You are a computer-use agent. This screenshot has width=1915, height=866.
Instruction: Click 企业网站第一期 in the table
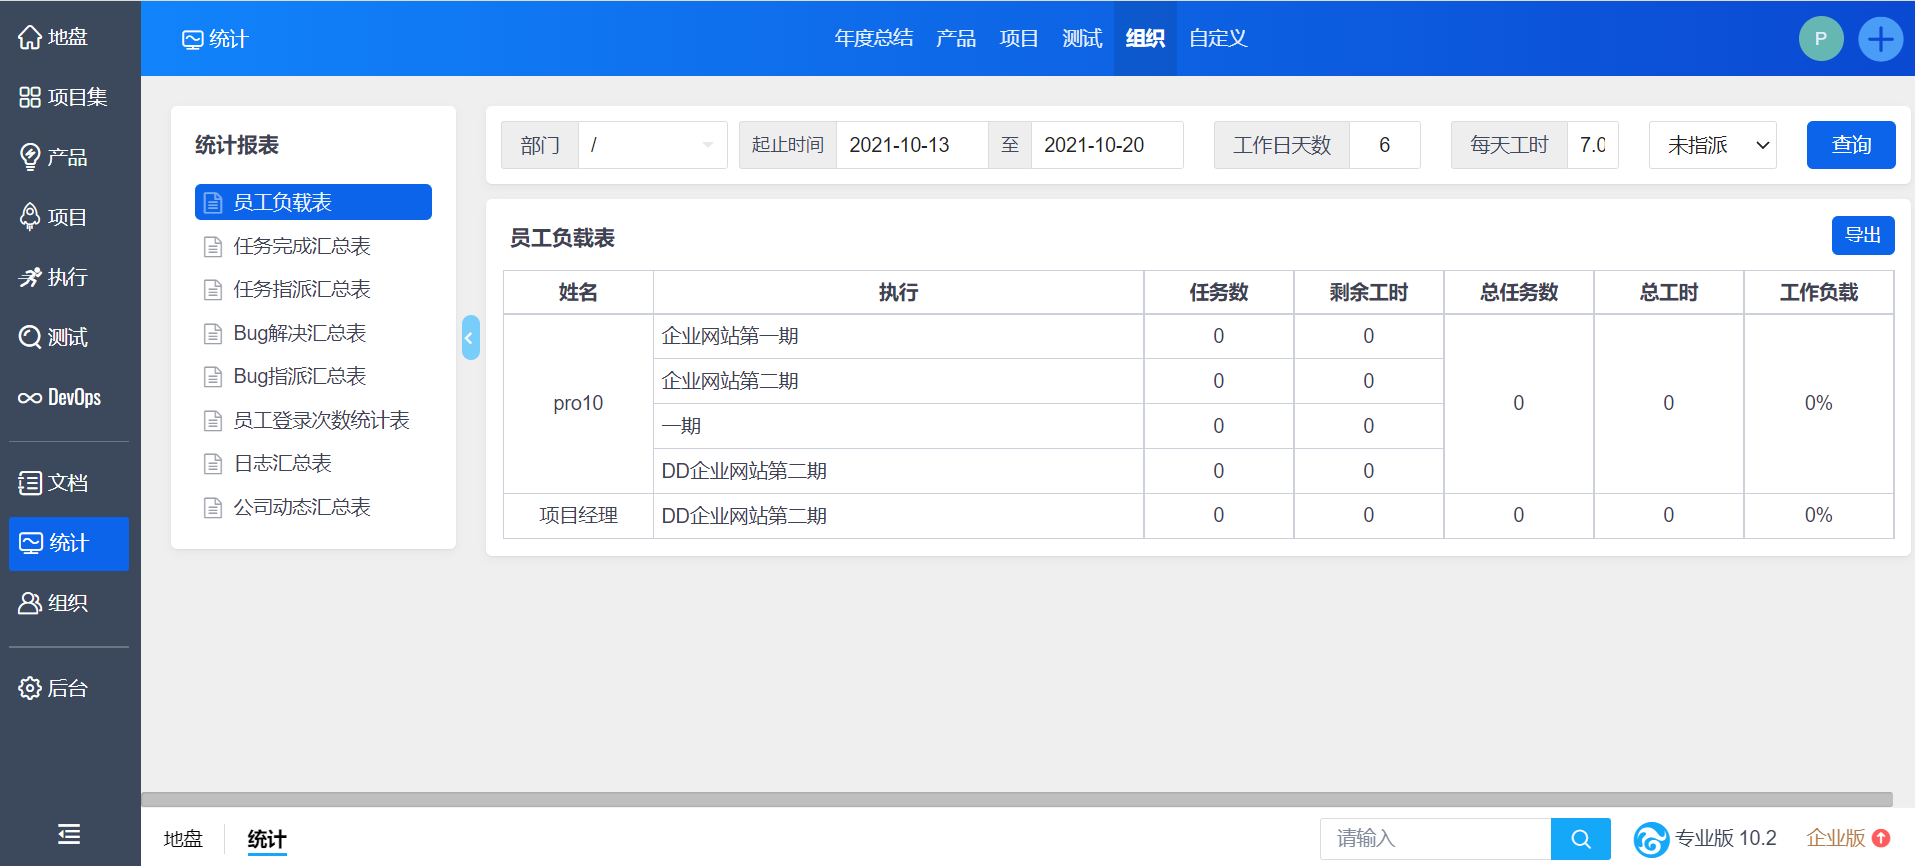[x=730, y=336]
